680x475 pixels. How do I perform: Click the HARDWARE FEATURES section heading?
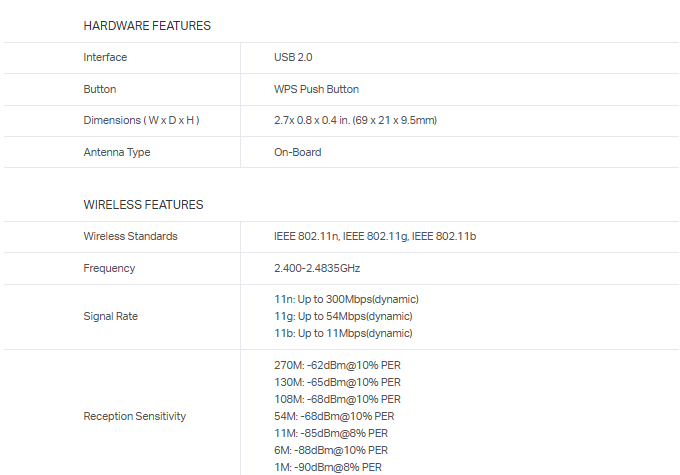tap(147, 26)
